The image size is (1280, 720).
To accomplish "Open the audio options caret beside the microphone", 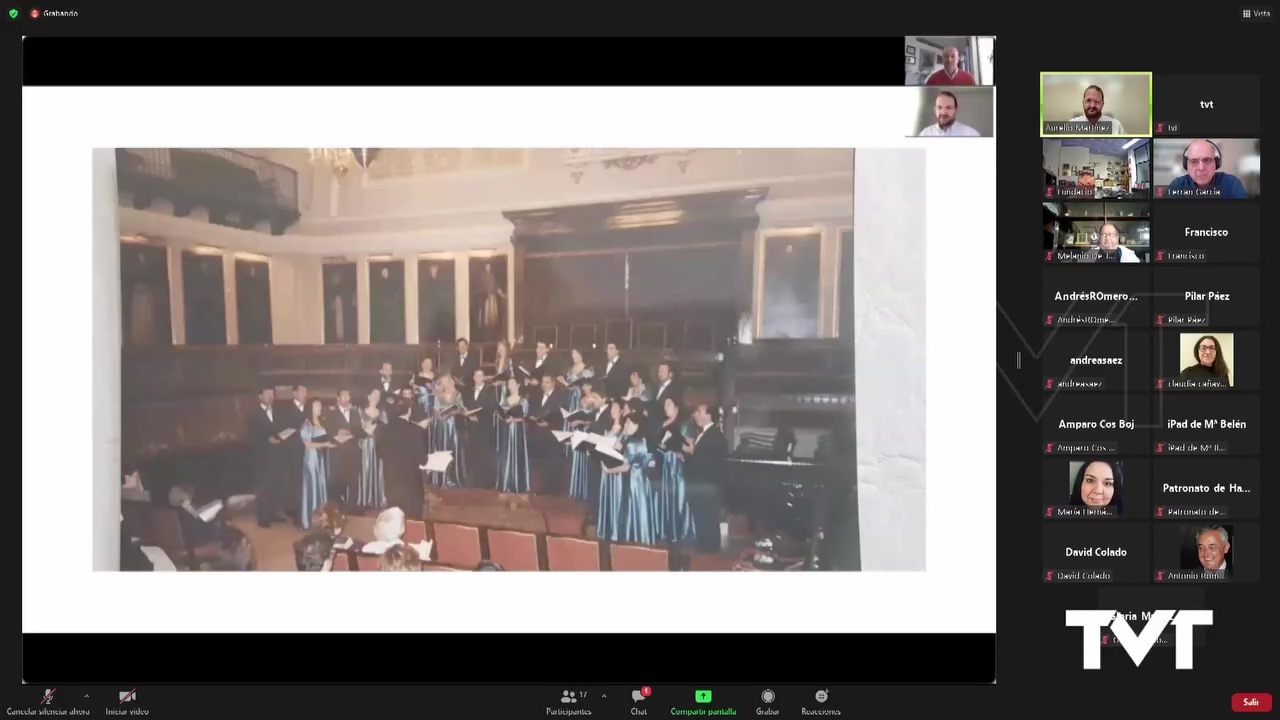I will pyautogui.click(x=86, y=696).
